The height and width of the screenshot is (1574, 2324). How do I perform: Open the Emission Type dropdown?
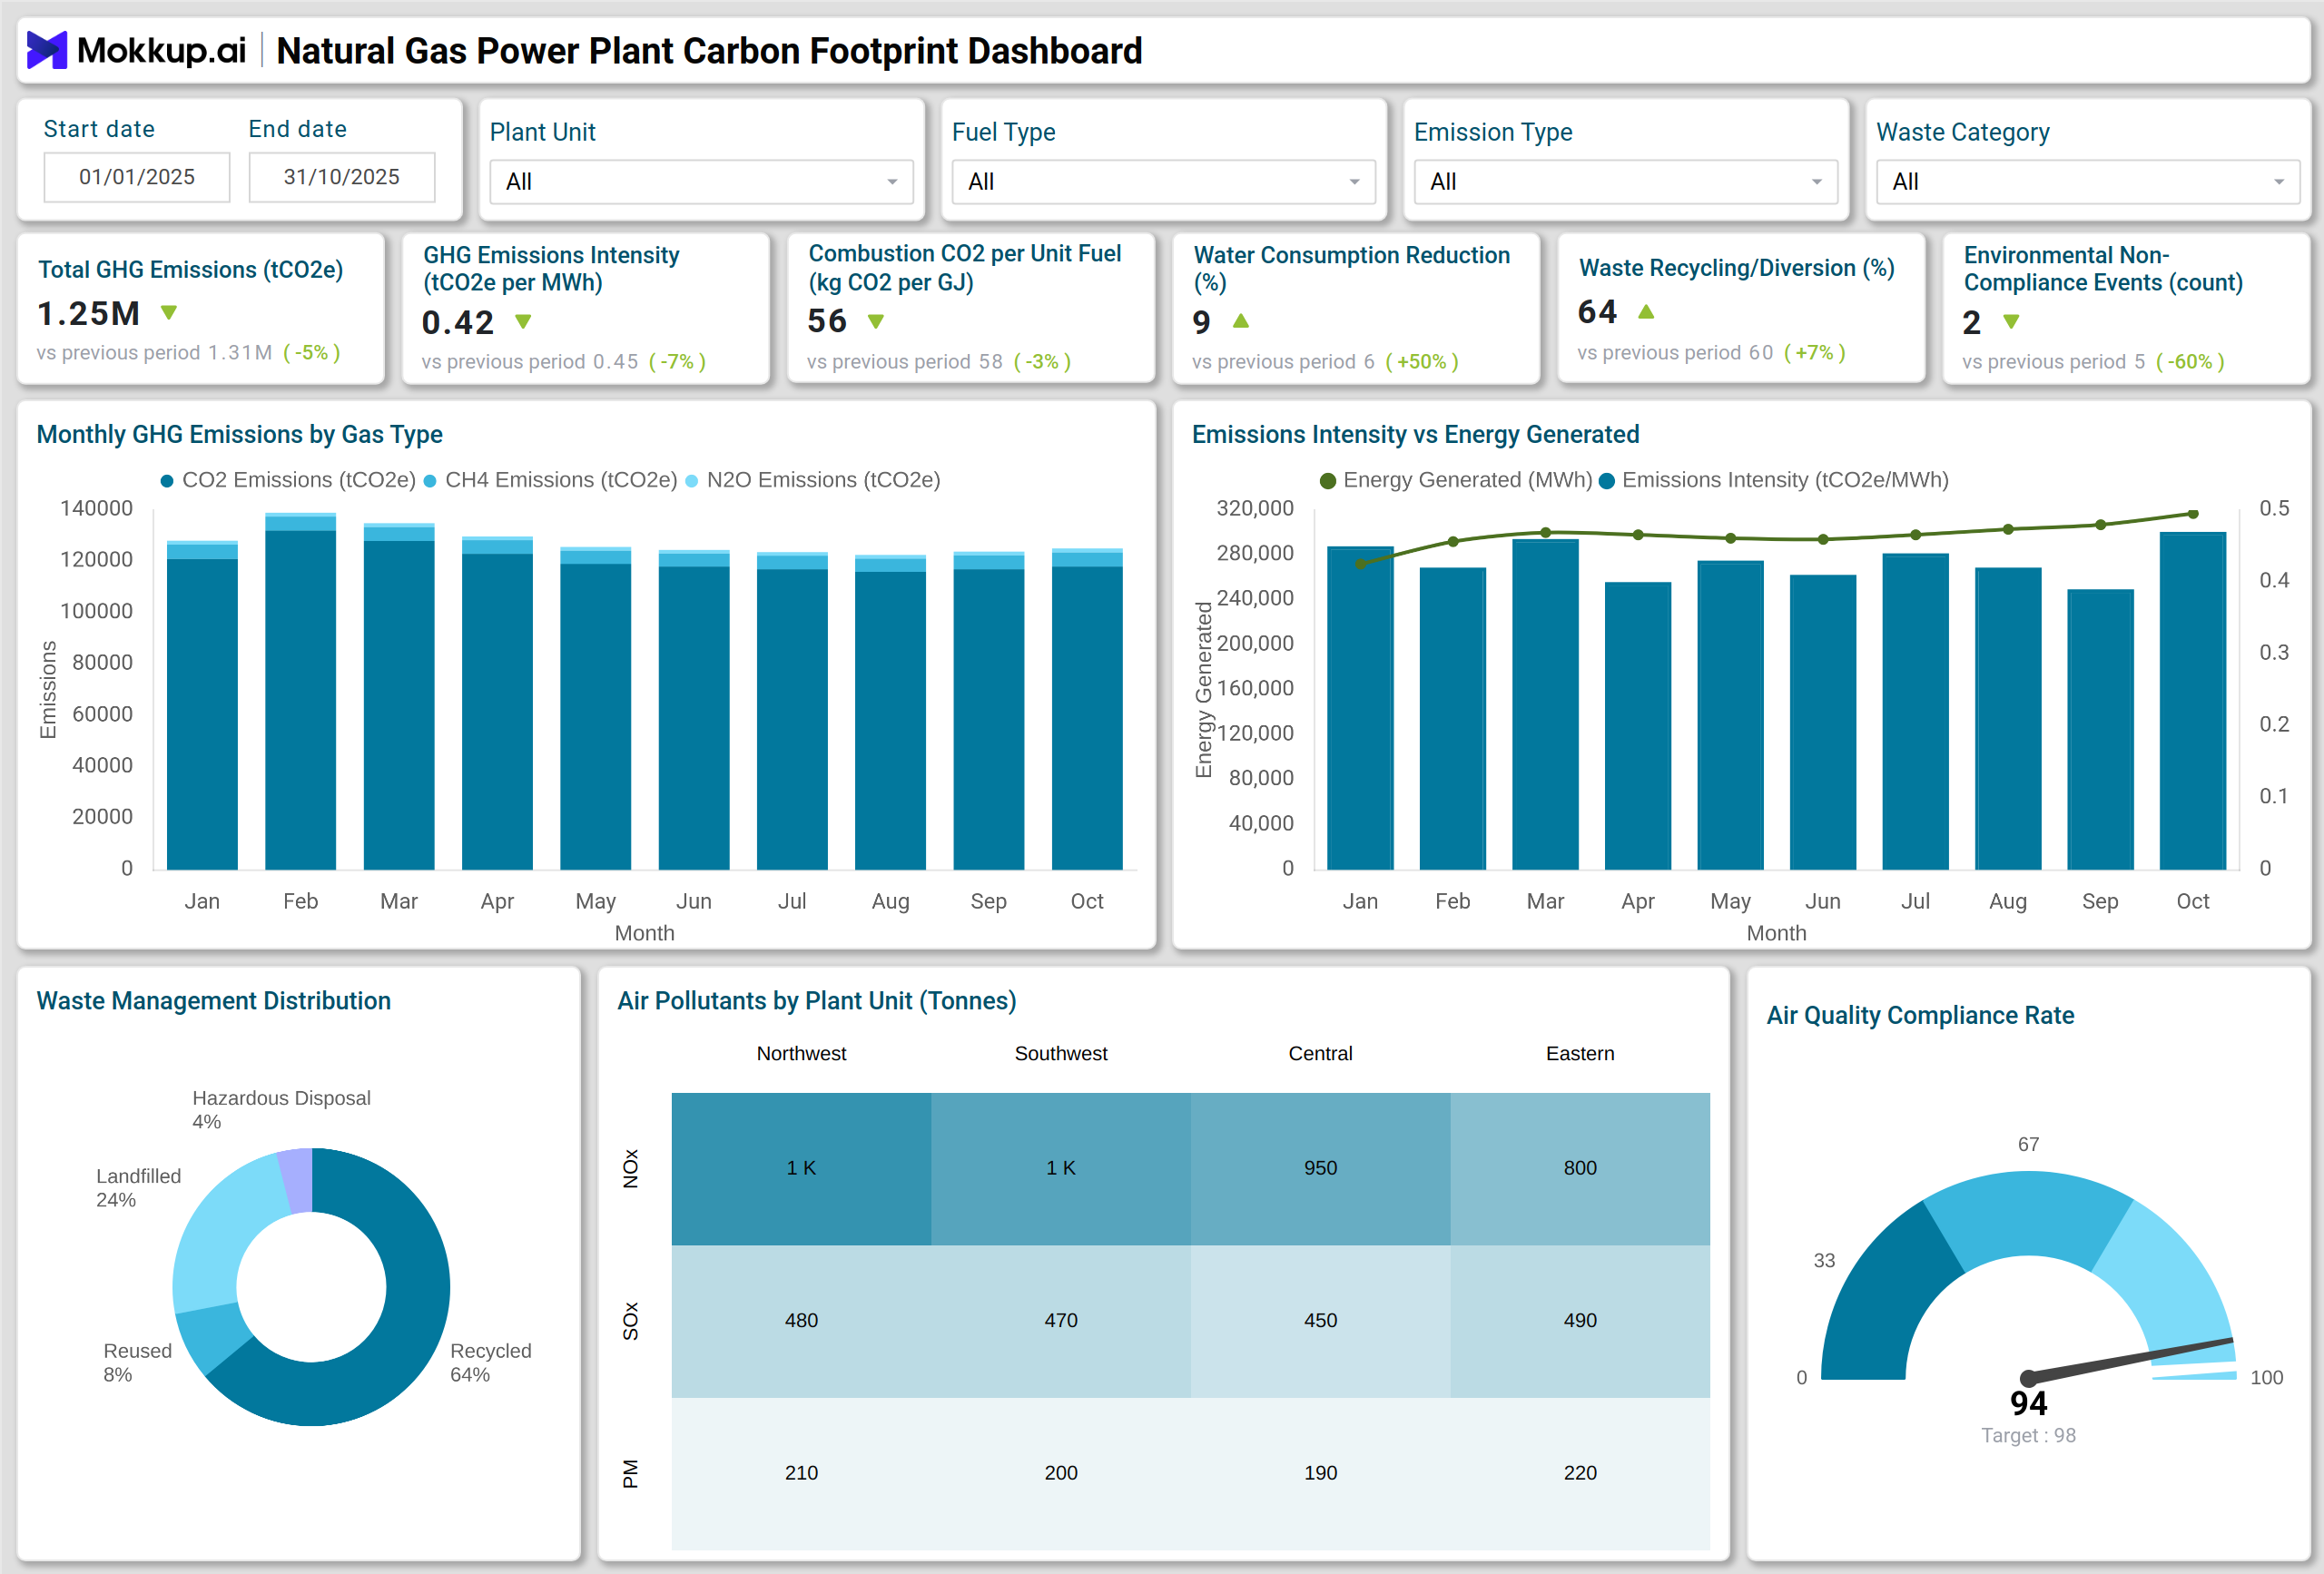1625,182
